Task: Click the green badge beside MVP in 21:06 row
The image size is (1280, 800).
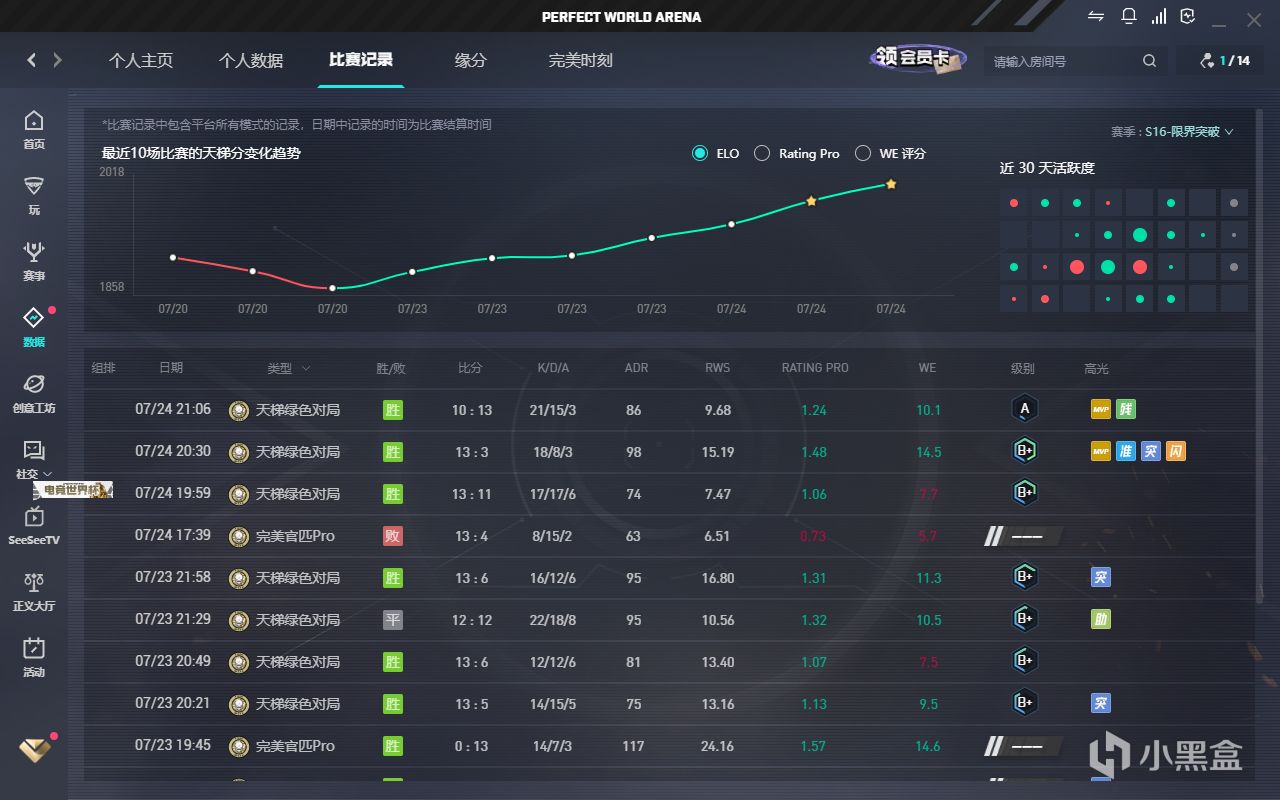Action: (x=1126, y=409)
